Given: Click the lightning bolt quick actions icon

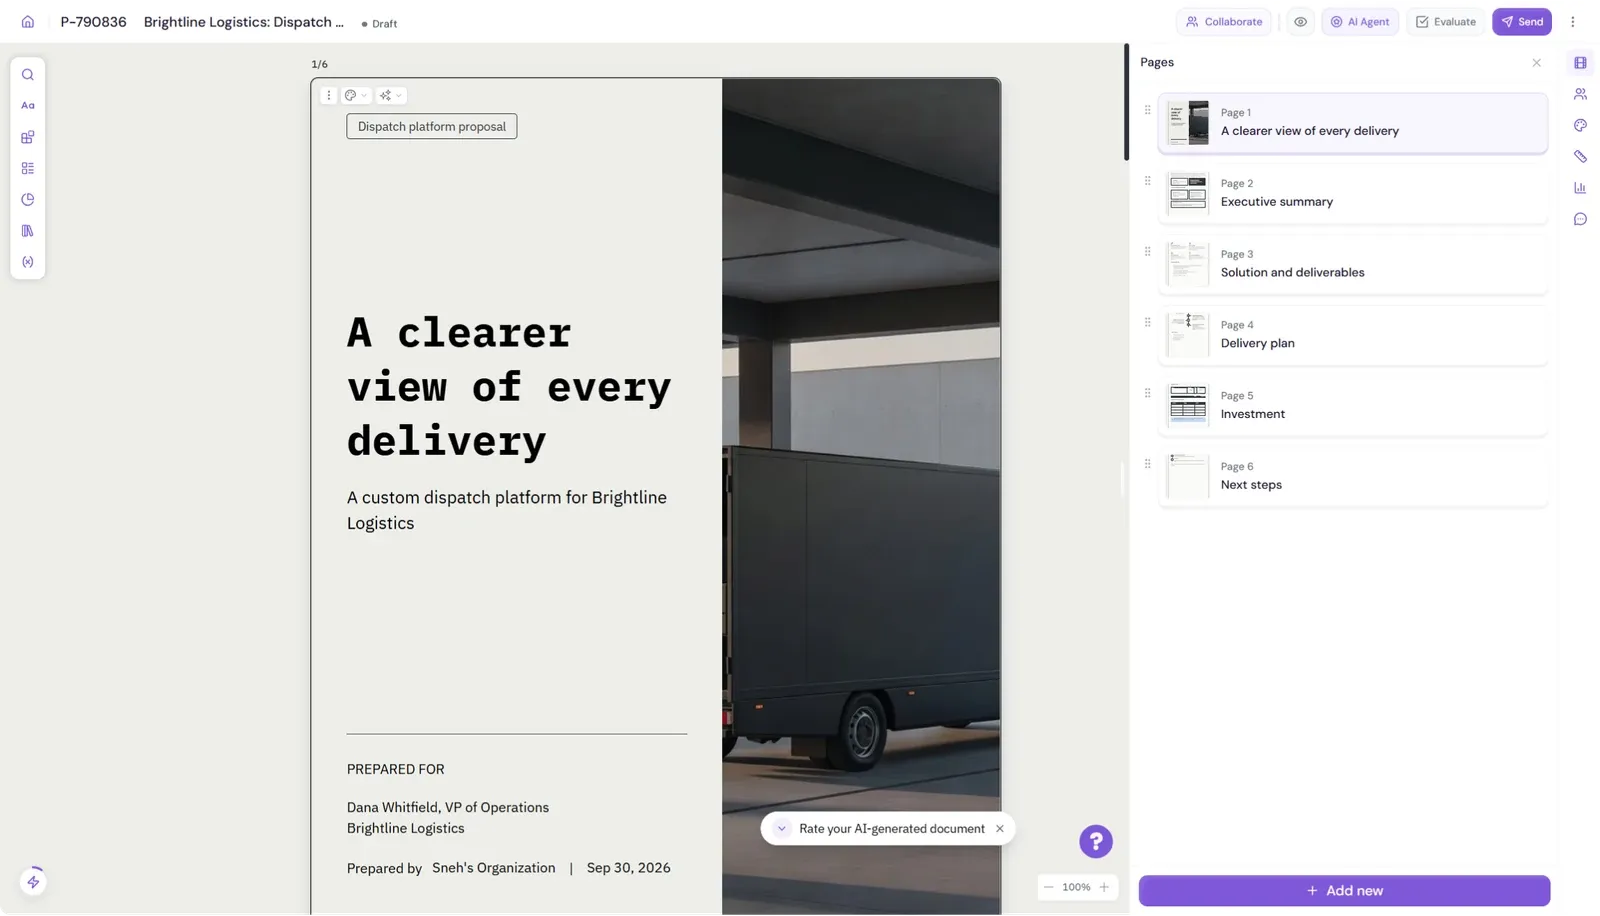Looking at the screenshot, I should point(33,882).
